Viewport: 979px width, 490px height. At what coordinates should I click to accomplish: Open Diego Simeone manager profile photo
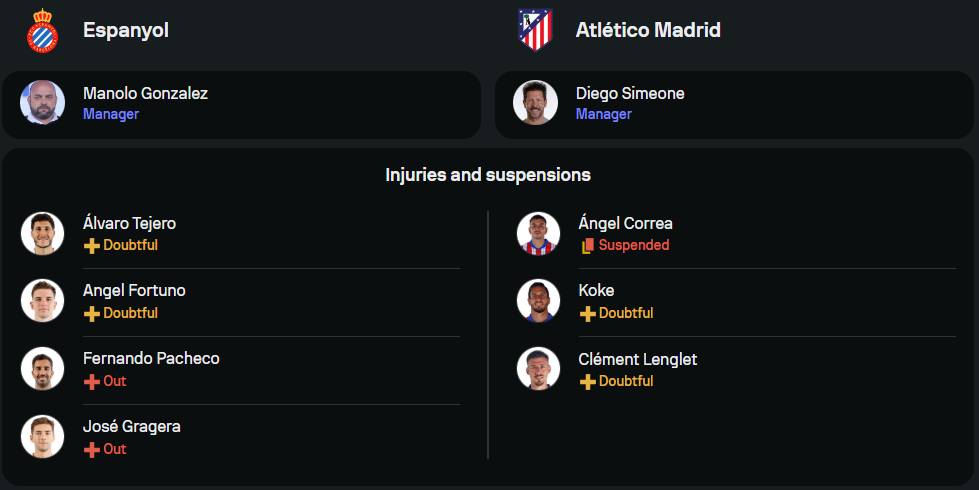(x=535, y=103)
